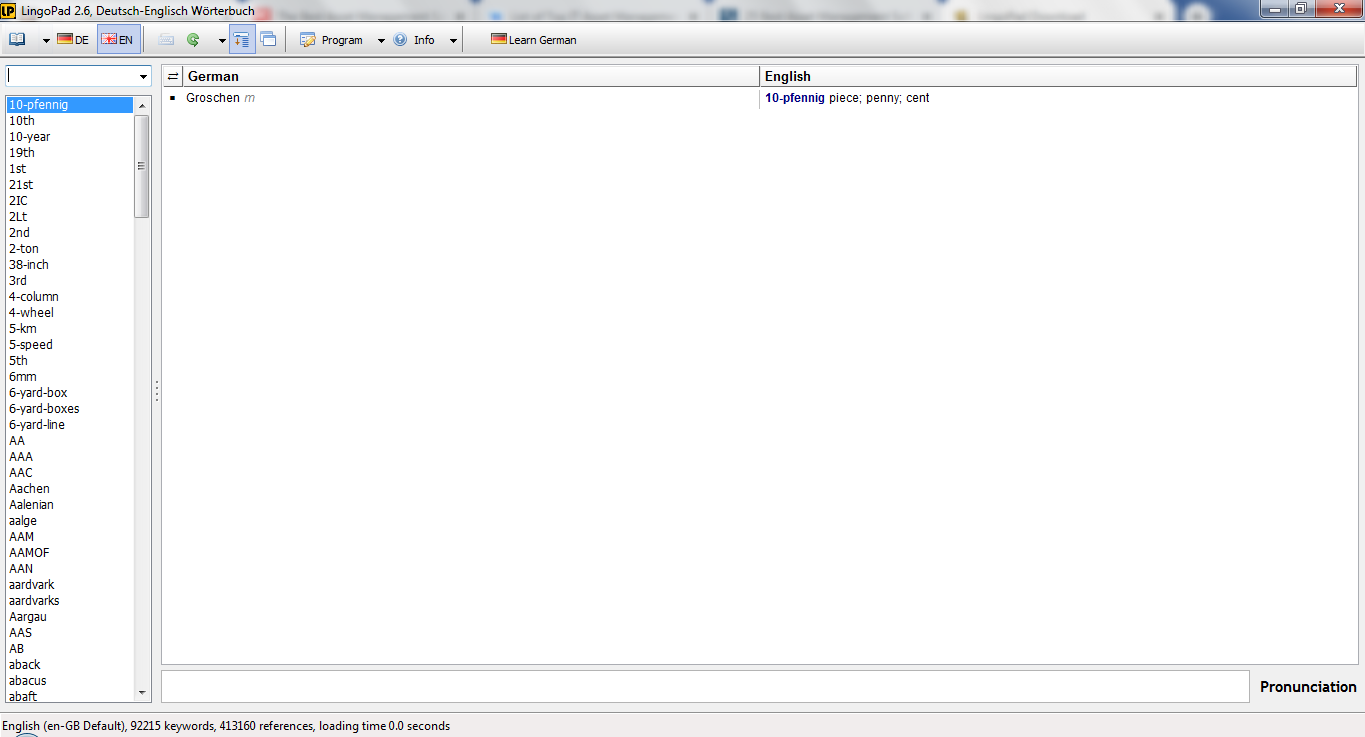Expand the search box dropdown arrow

click(143, 77)
